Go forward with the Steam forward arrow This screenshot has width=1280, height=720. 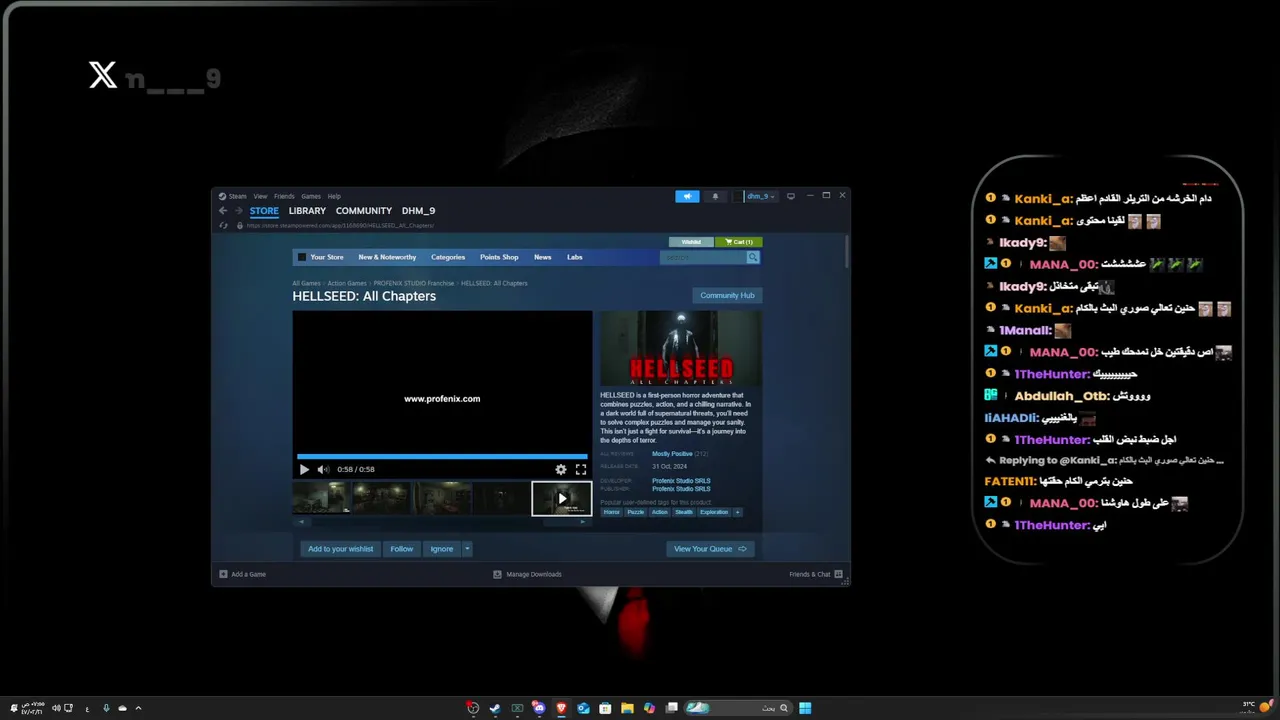[239, 211]
